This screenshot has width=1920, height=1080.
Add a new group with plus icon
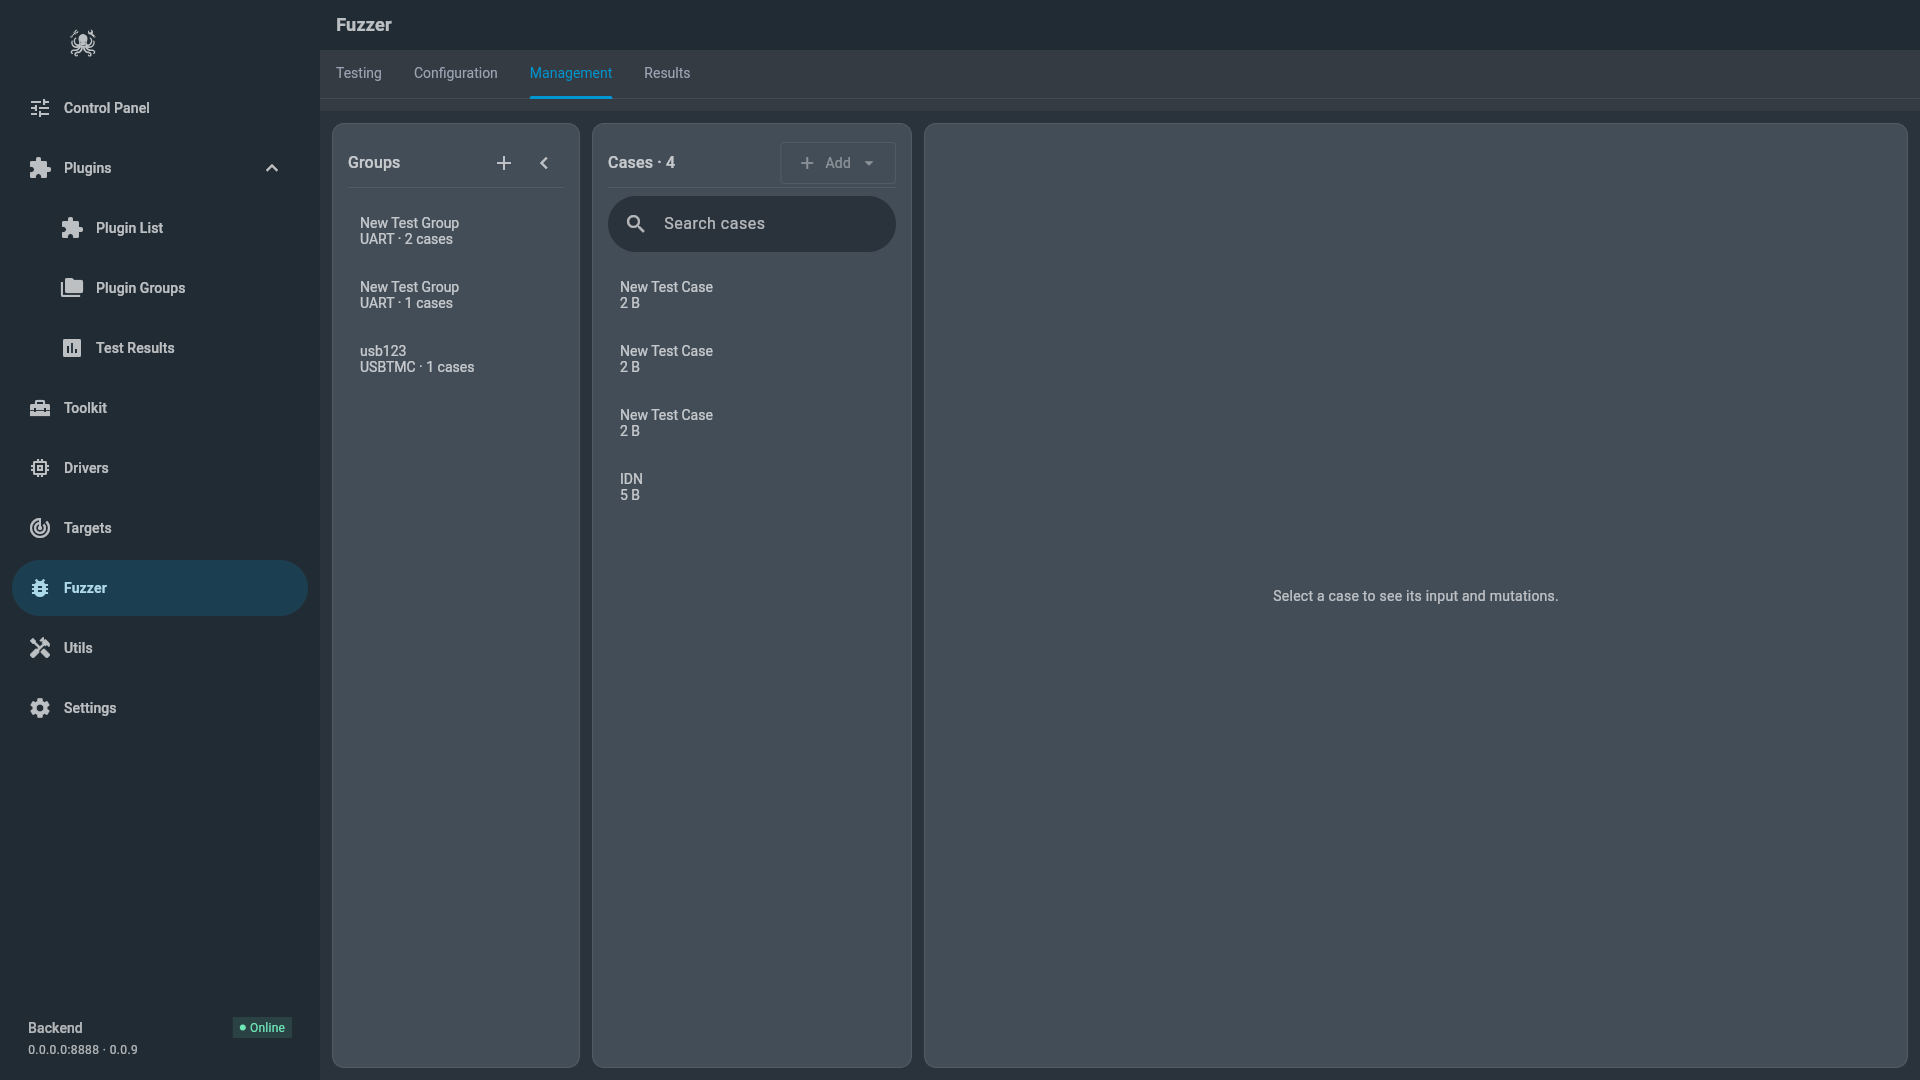pyautogui.click(x=504, y=163)
